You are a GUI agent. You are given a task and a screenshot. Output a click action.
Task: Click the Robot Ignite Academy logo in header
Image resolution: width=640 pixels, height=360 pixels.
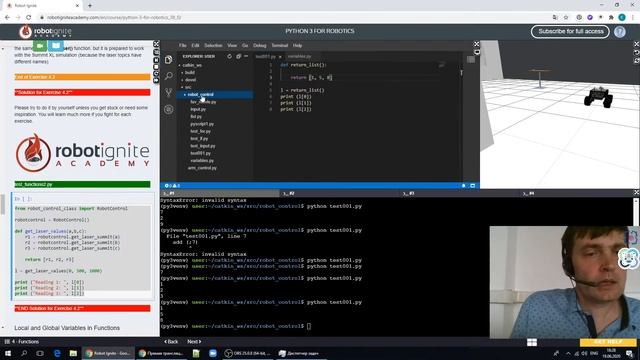[x=45, y=32]
